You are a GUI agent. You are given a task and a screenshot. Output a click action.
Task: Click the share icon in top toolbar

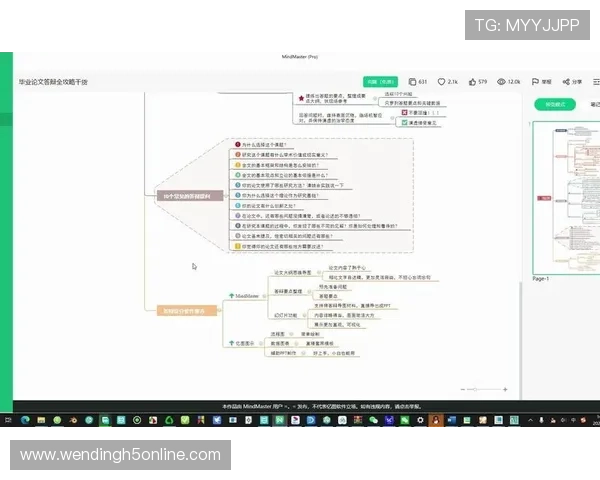coord(565,81)
